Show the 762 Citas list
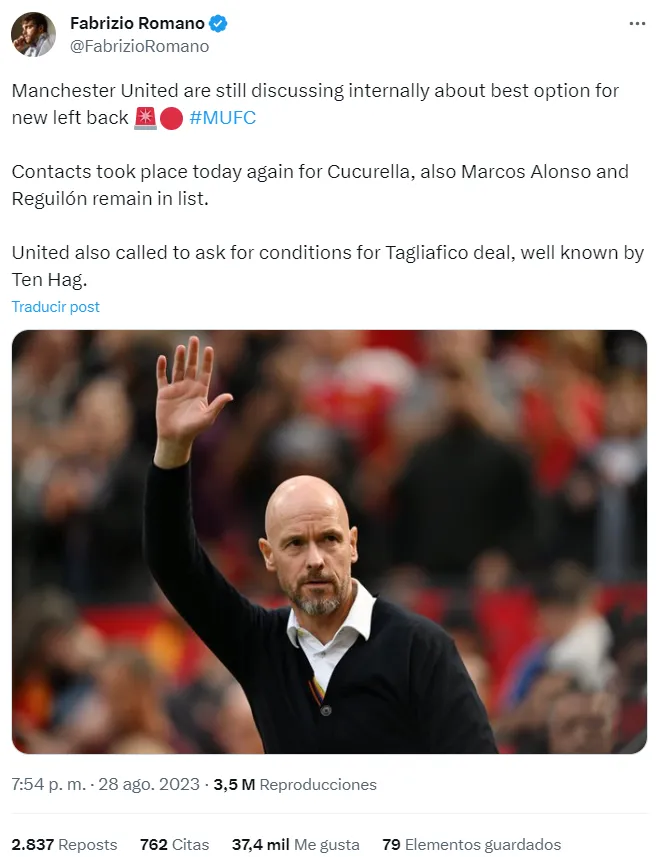 click(174, 844)
